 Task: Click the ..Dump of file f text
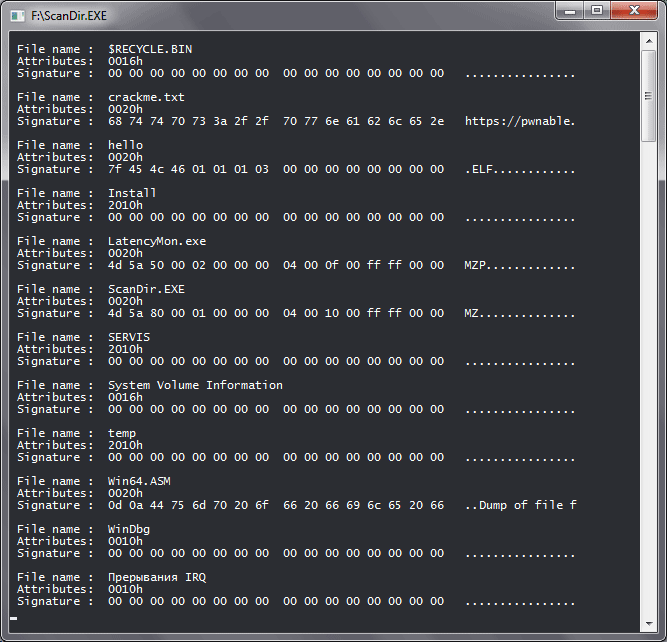click(x=520, y=505)
